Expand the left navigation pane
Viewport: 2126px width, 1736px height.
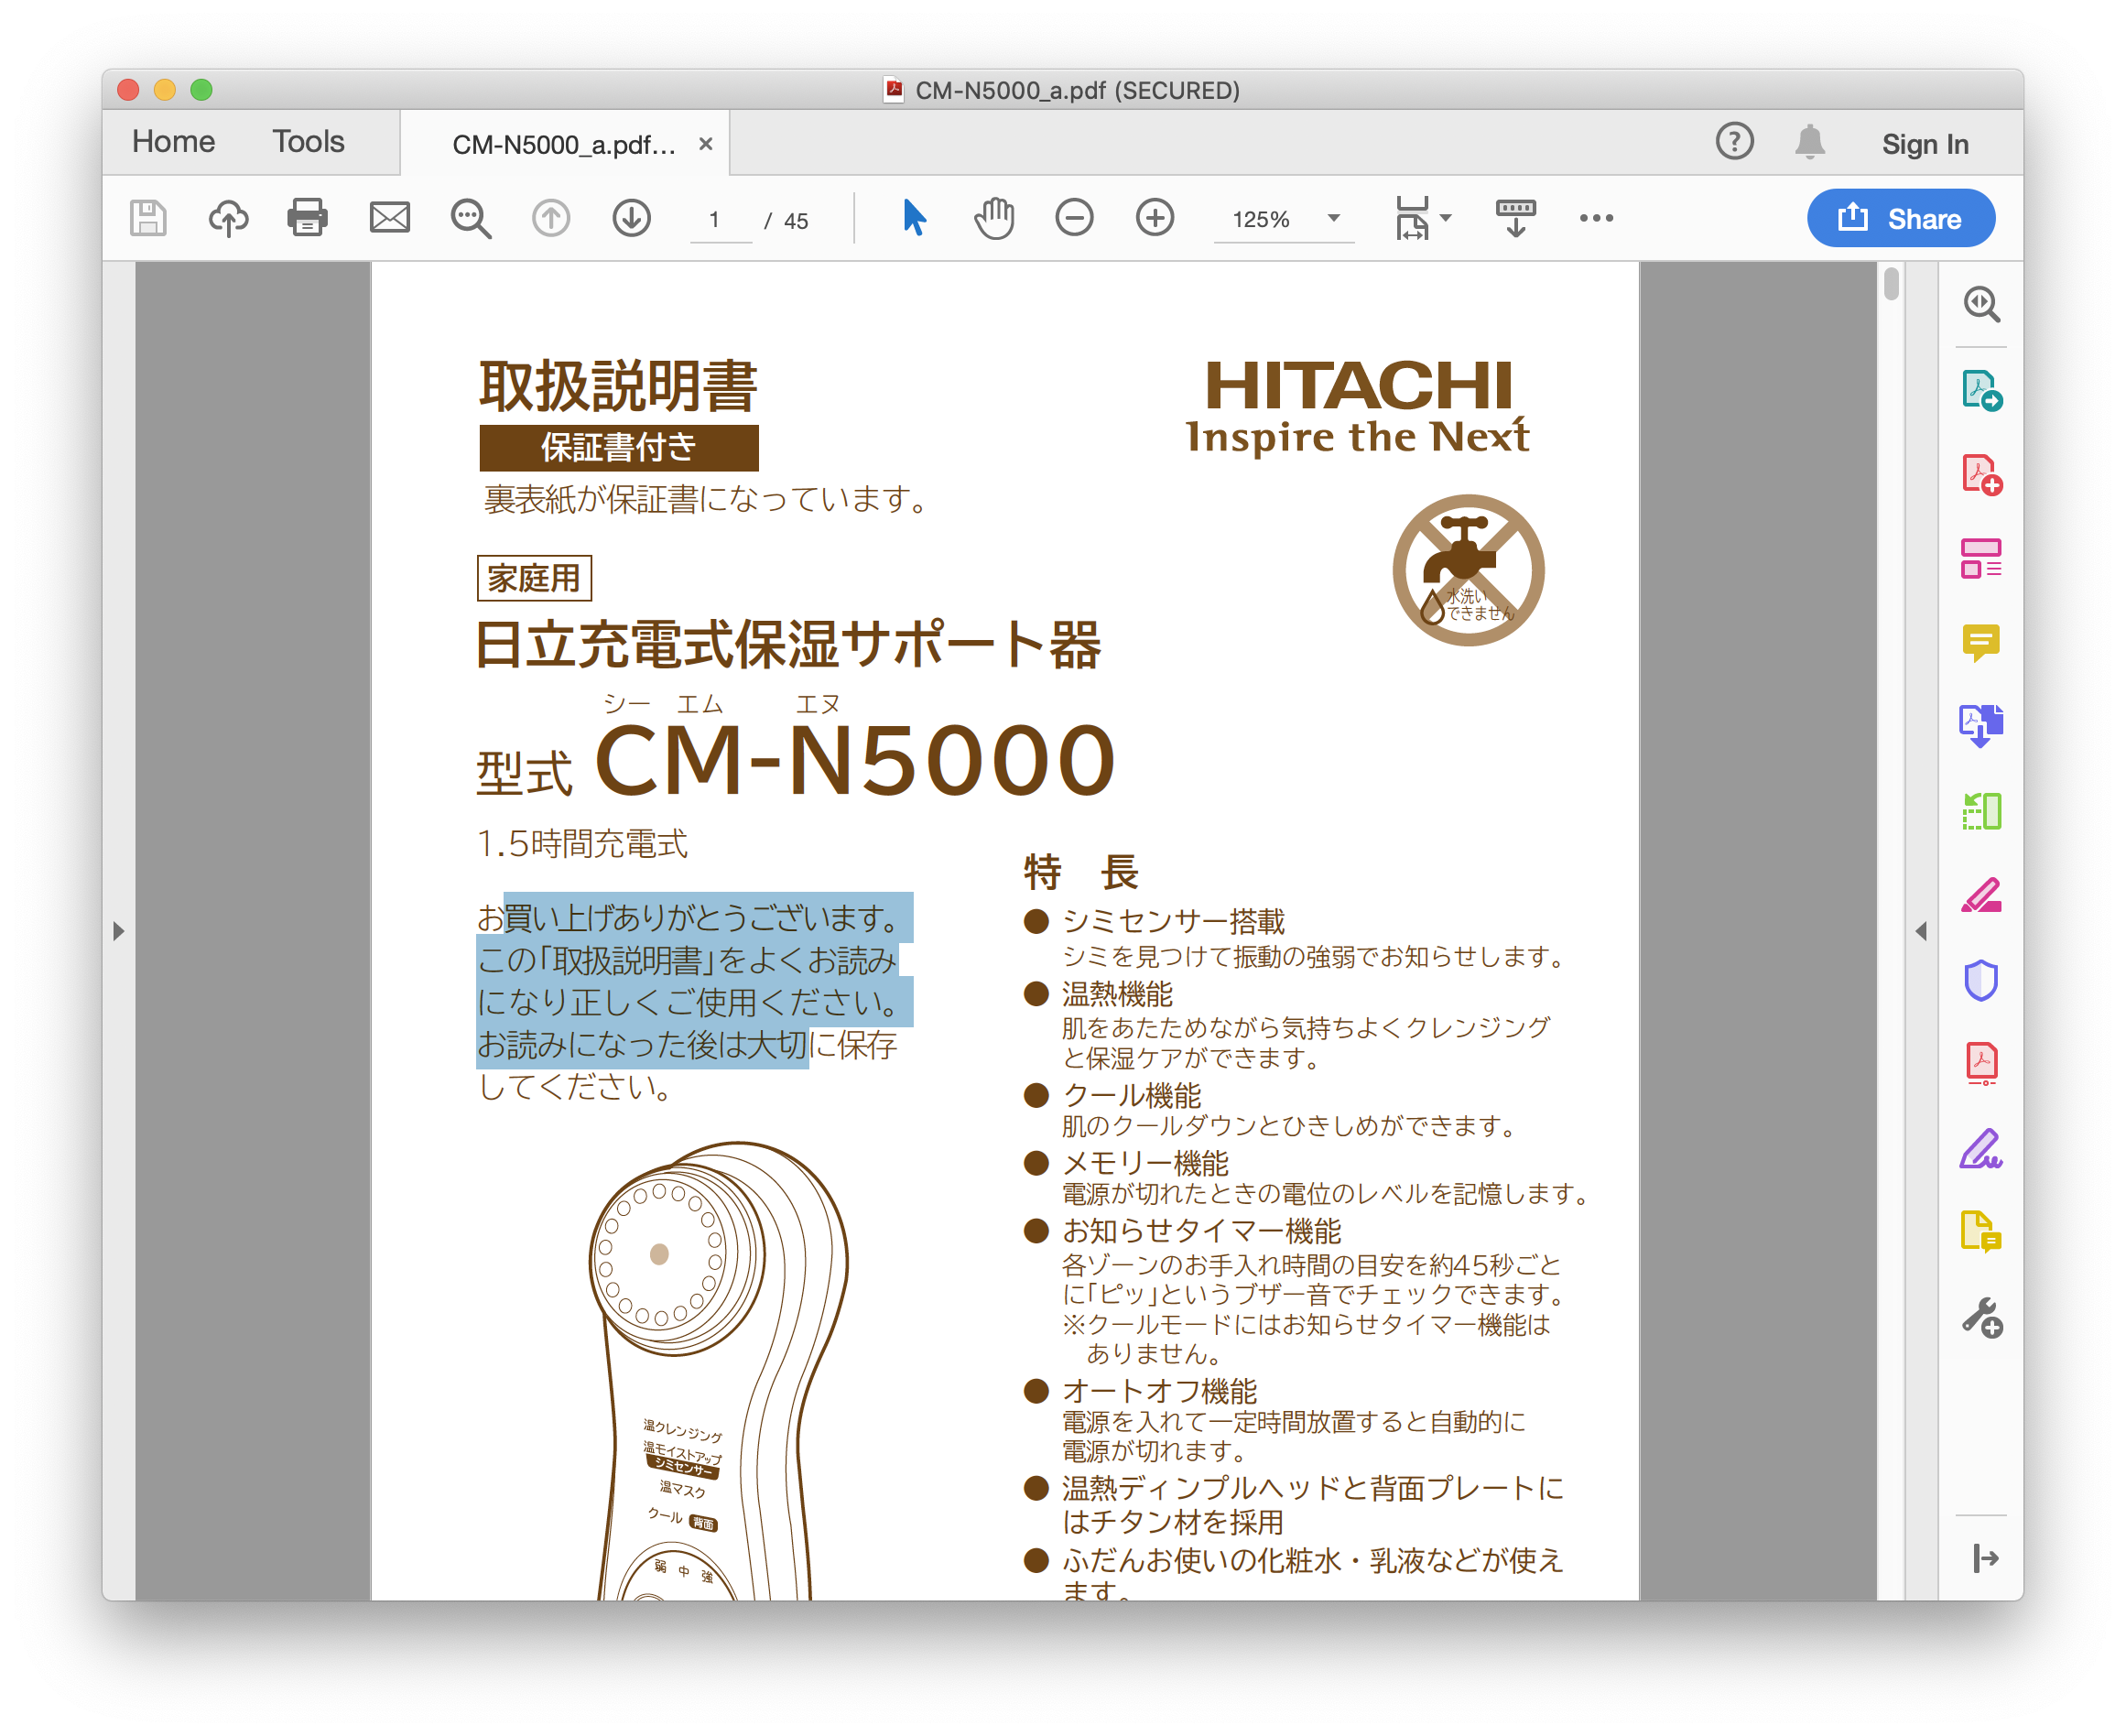click(118, 931)
